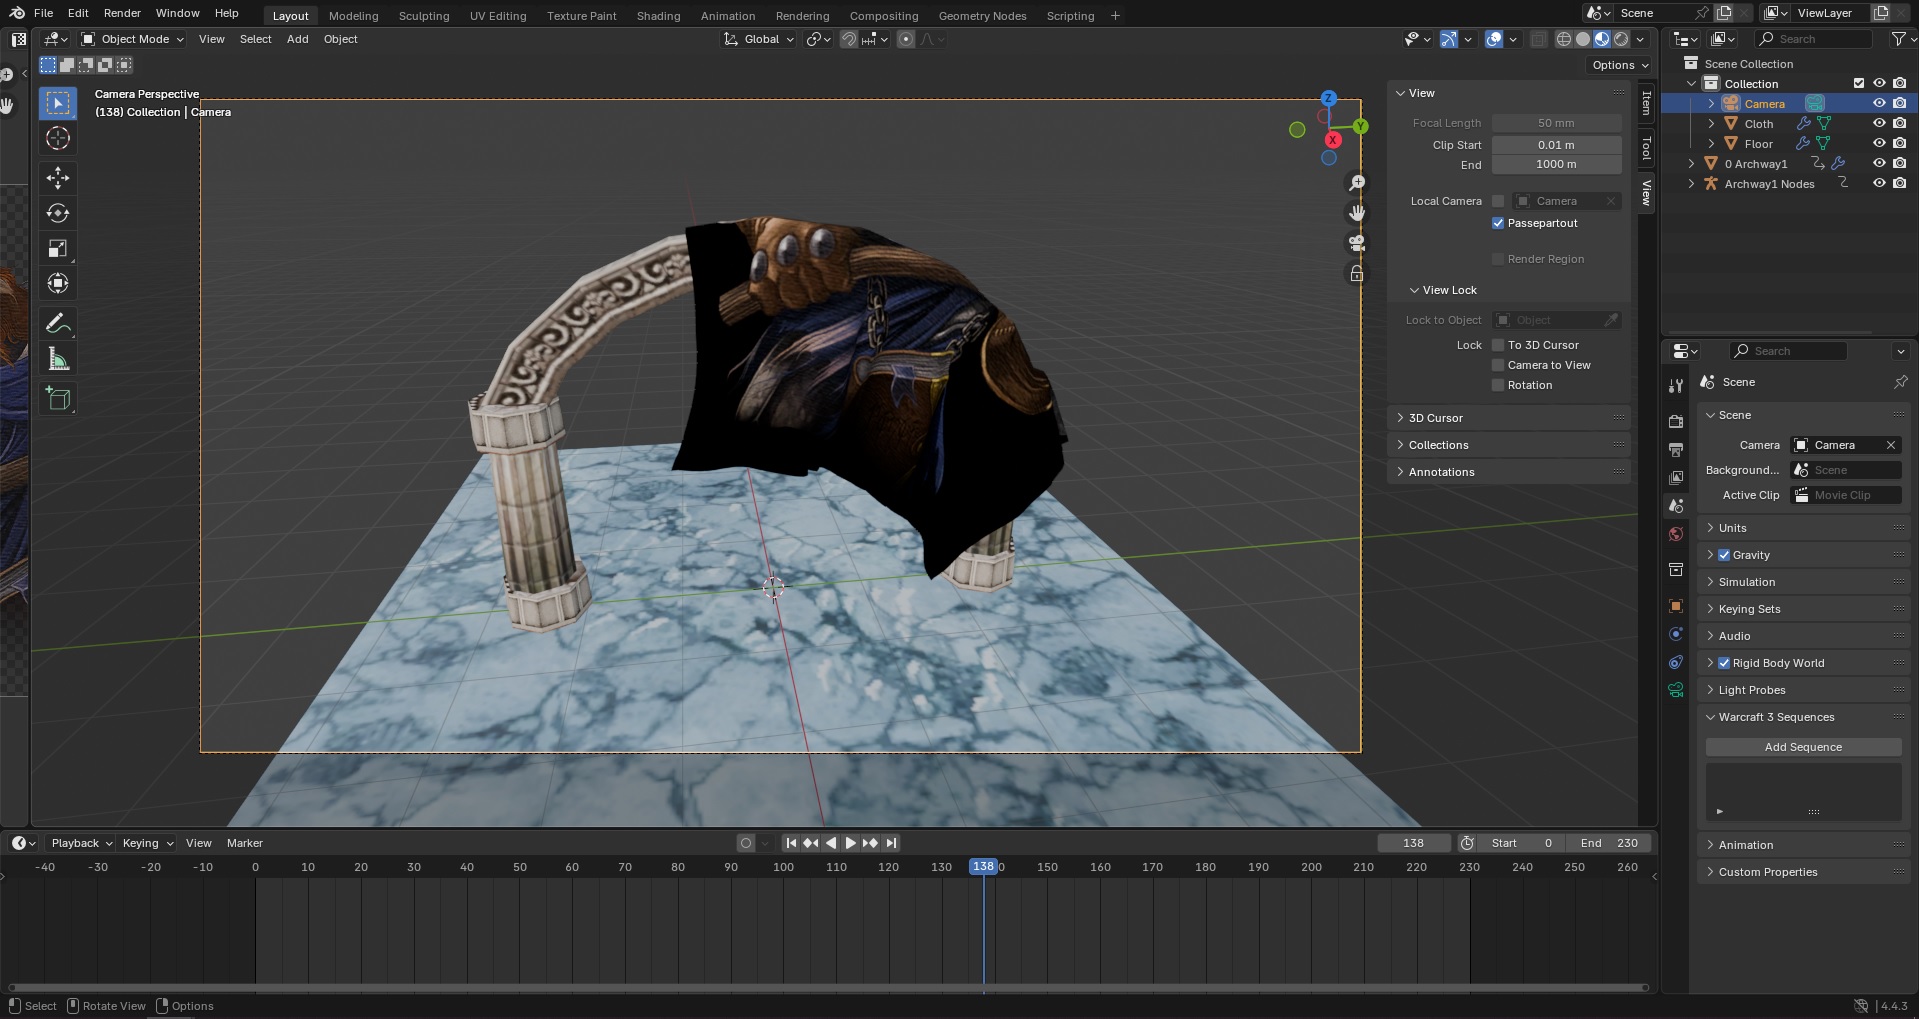Select the 3D Cursor tool
Image resolution: width=1919 pixels, height=1019 pixels.
(x=58, y=138)
